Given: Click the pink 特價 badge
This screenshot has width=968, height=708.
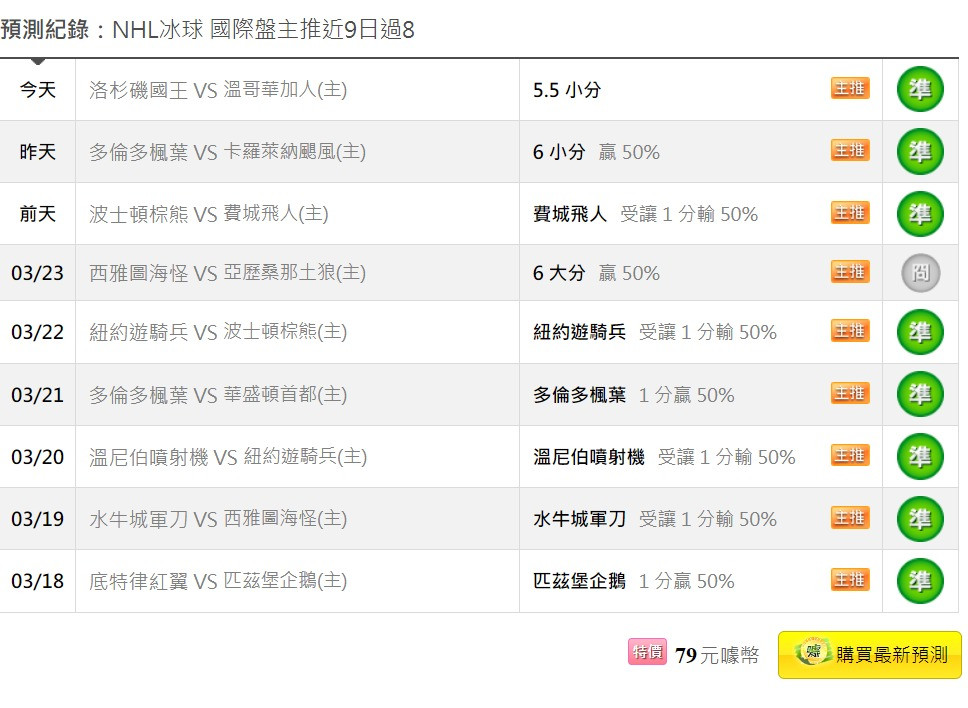Looking at the screenshot, I should pyautogui.click(x=648, y=652).
